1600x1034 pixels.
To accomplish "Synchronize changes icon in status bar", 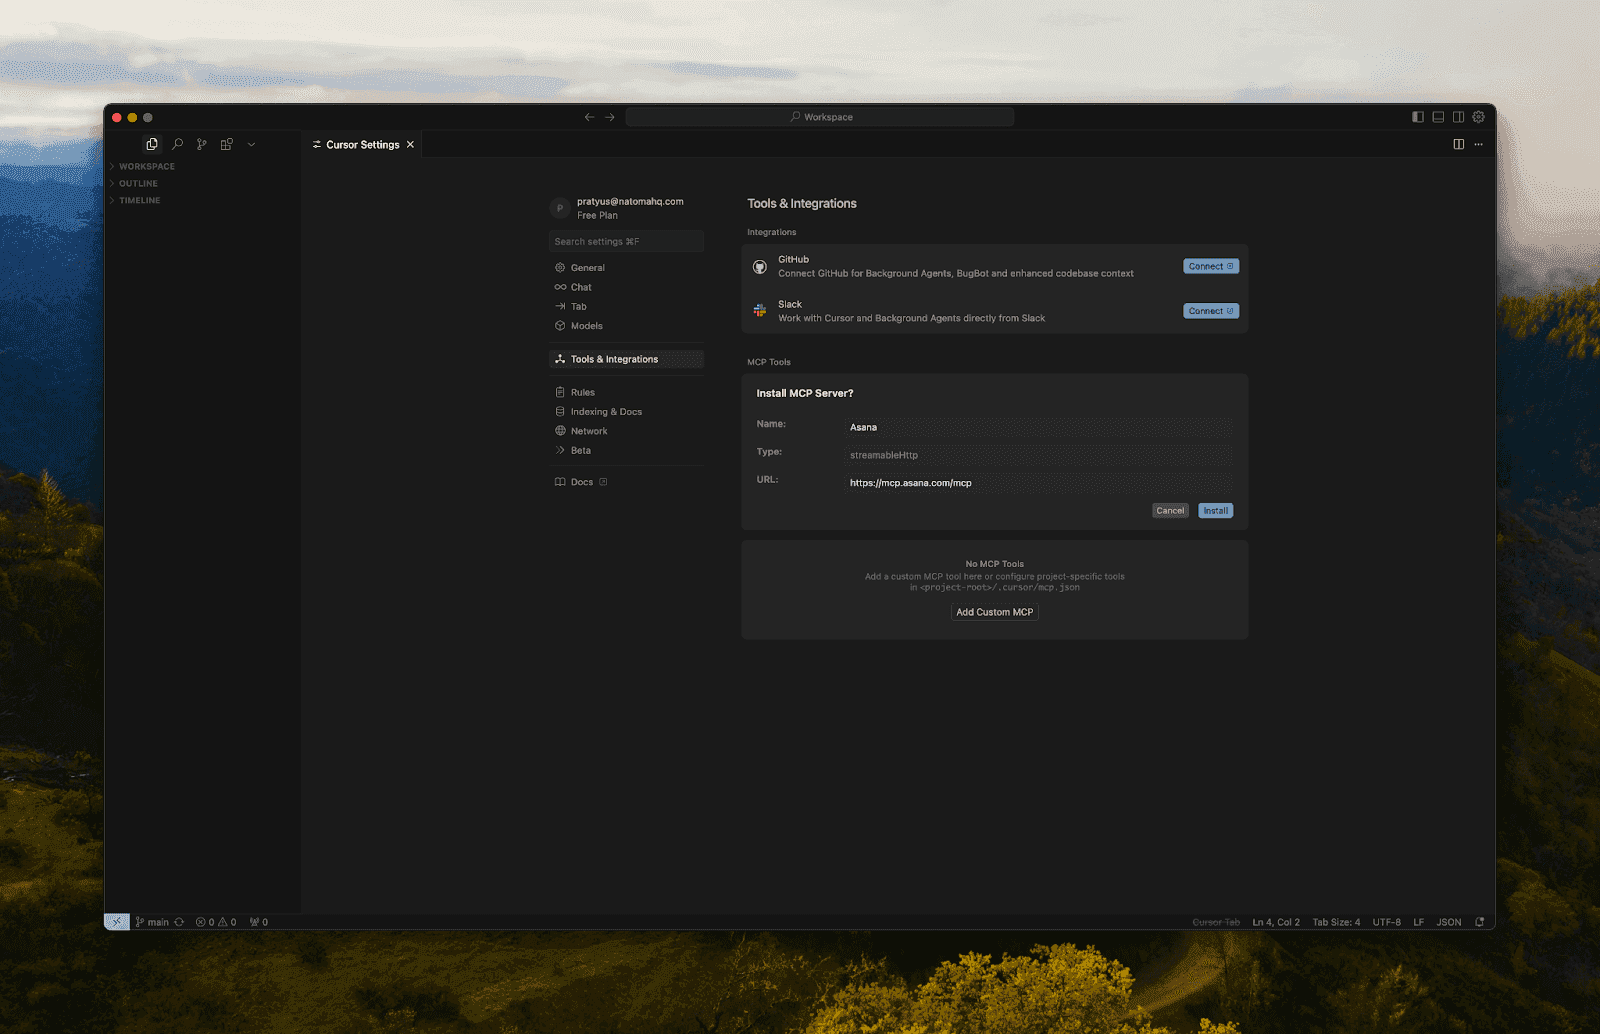I will pos(179,922).
